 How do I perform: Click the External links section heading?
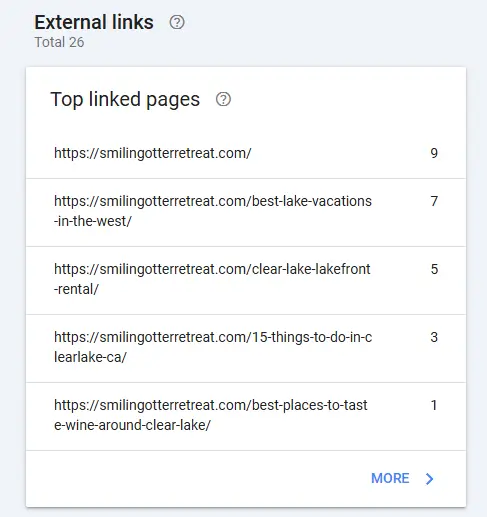94,22
